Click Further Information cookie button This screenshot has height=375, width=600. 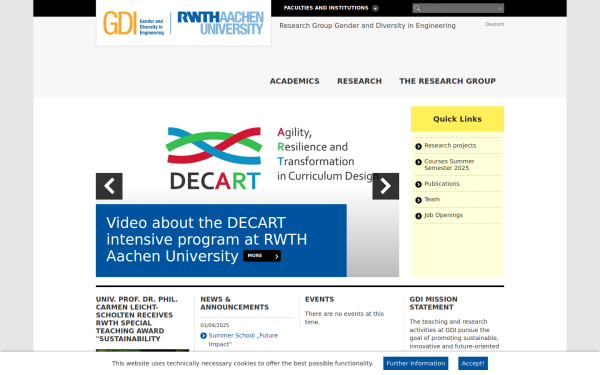click(x=416, y=364)
